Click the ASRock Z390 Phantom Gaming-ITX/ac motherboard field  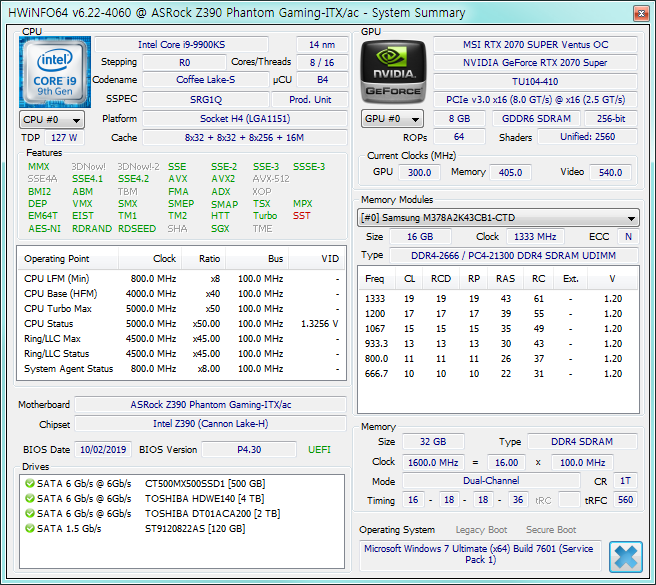210,405
